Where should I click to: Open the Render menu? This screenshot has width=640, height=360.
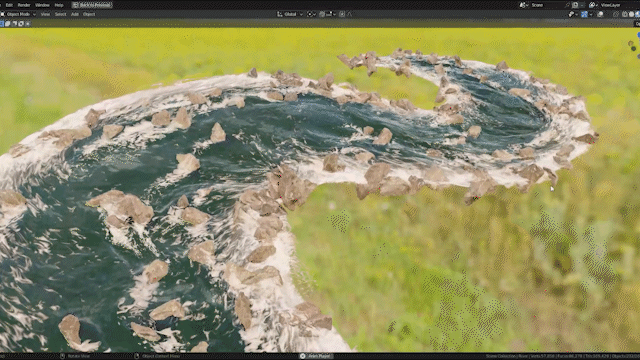(24, 5)
